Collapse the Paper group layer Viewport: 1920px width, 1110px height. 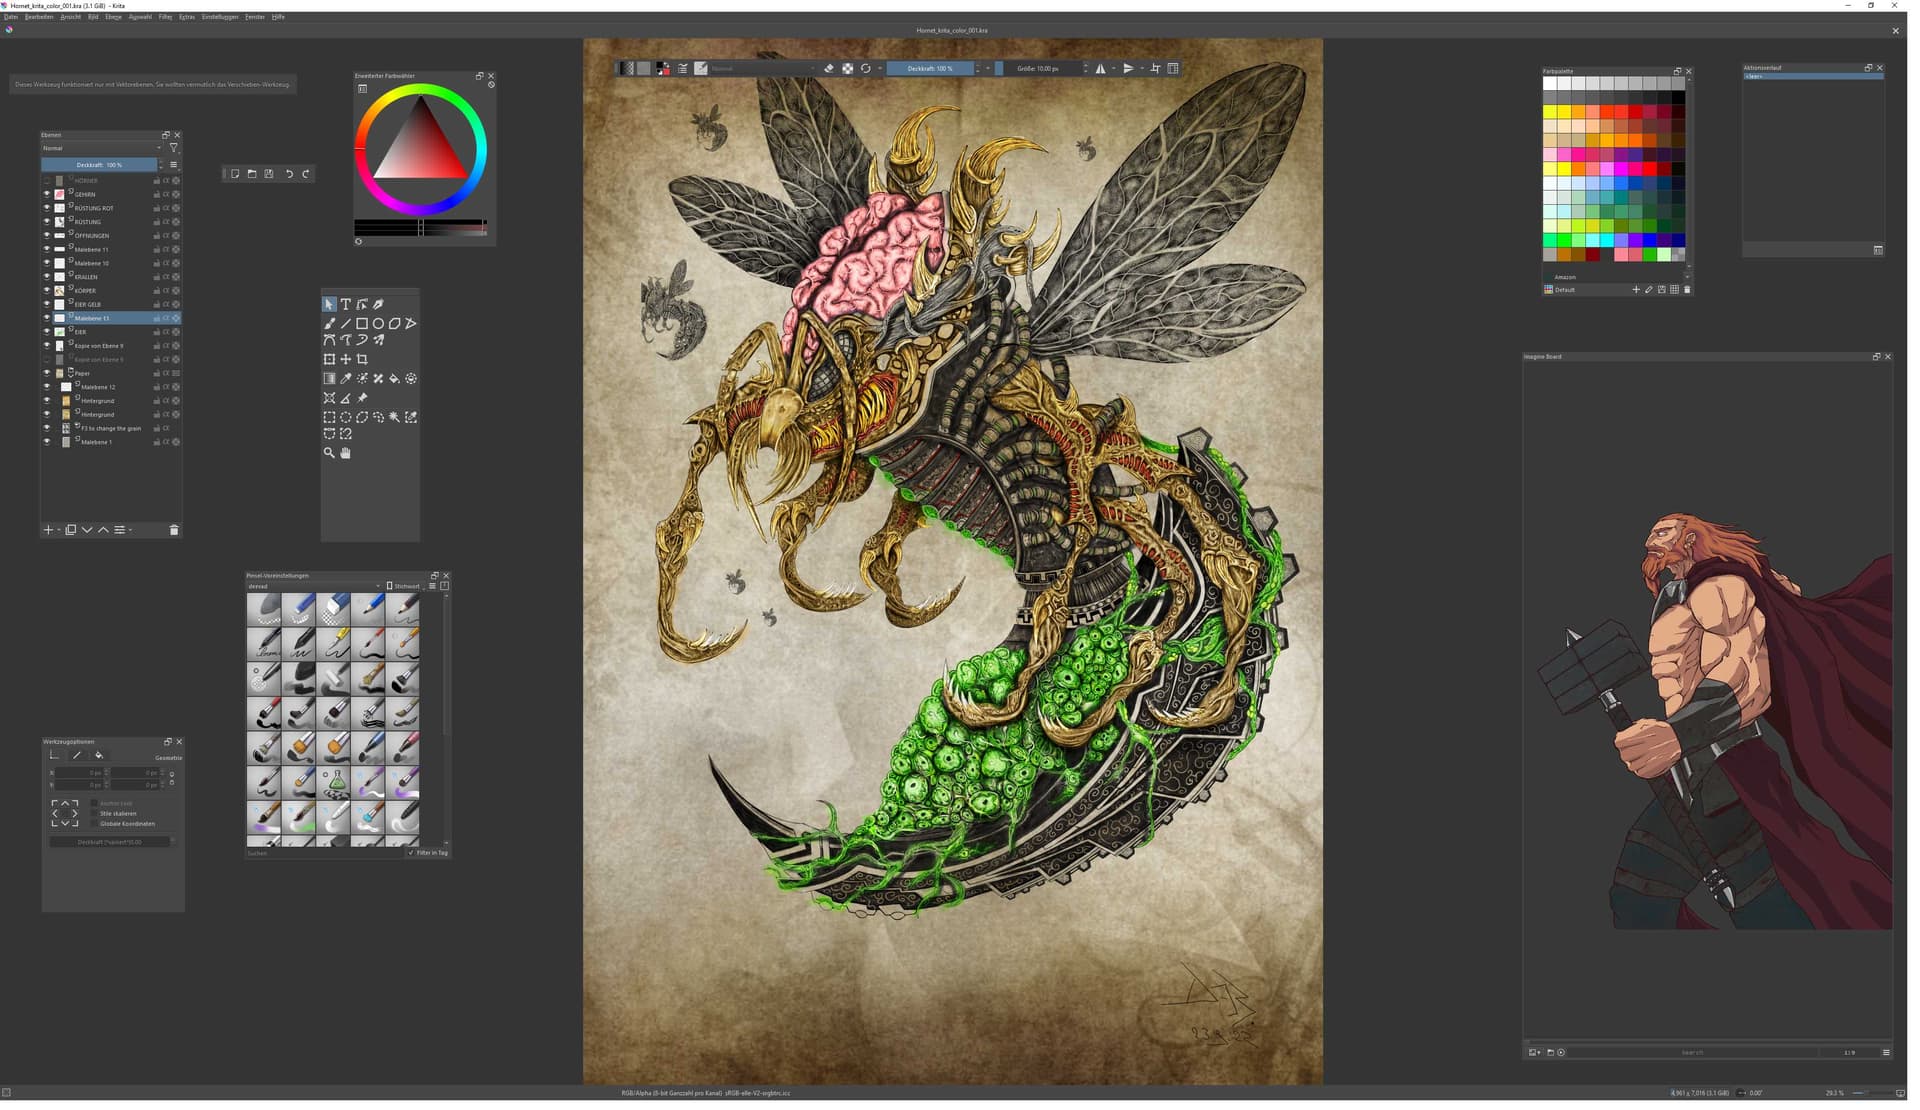click(x=71, y=373)
